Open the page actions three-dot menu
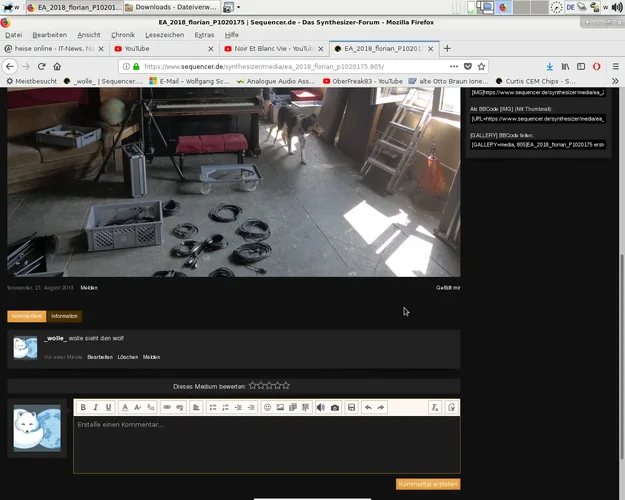Viewport: 625px width, 500px height. [x=454, y=67]
